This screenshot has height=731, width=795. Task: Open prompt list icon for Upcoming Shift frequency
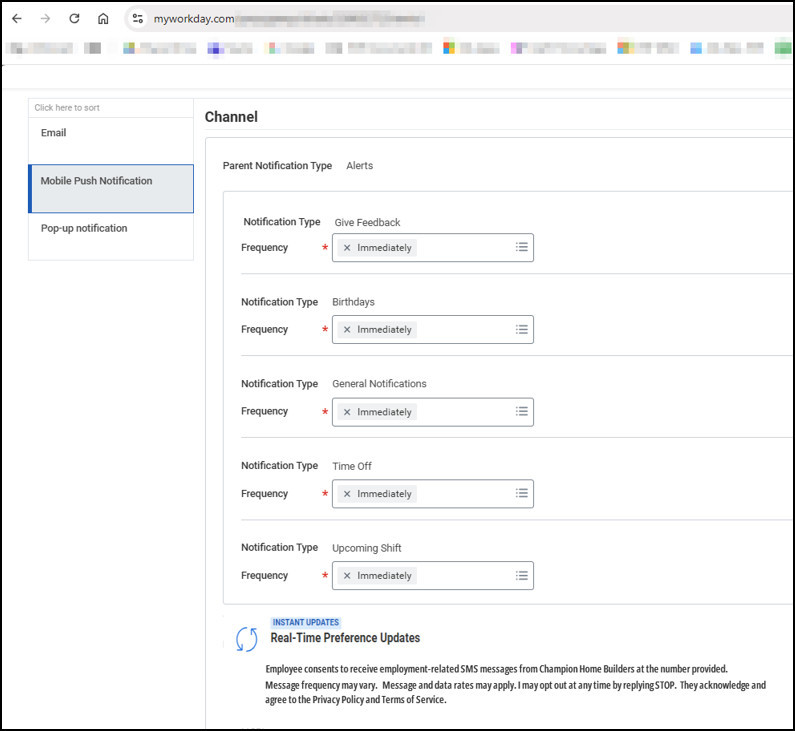(x=522, y=575)
